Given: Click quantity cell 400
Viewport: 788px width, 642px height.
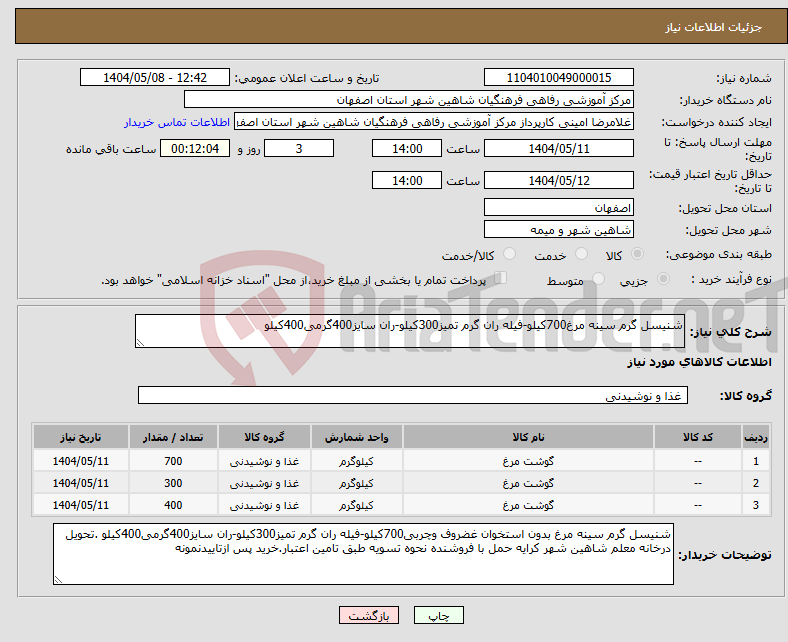Looking at the screenshot, I should pyautogui.click(x=173, y=505).
